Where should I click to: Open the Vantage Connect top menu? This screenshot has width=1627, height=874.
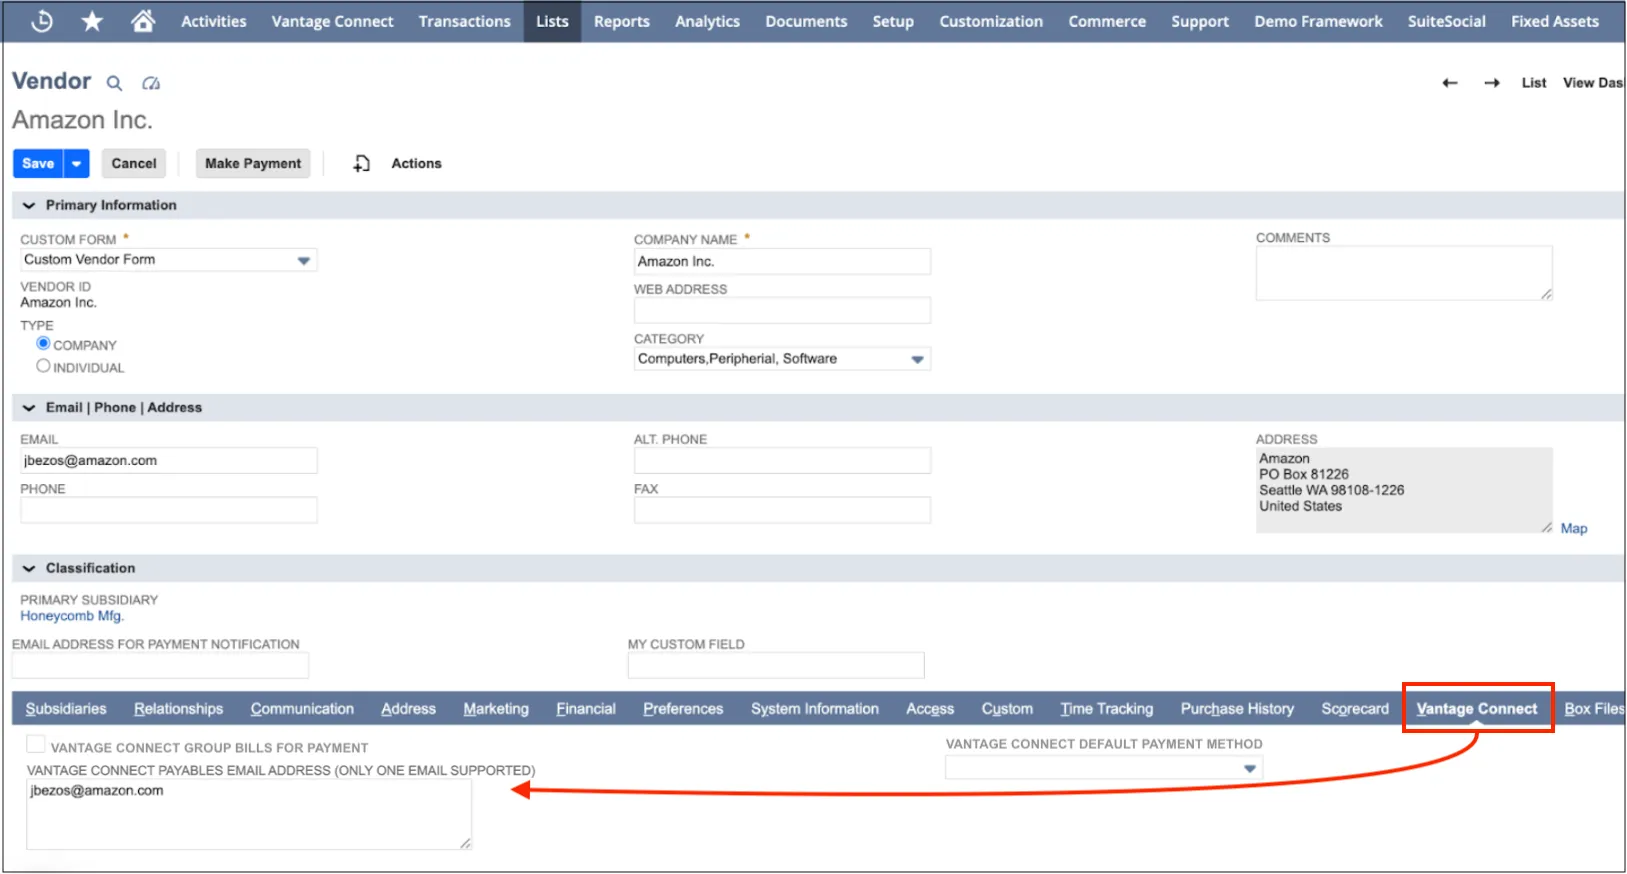332,21
